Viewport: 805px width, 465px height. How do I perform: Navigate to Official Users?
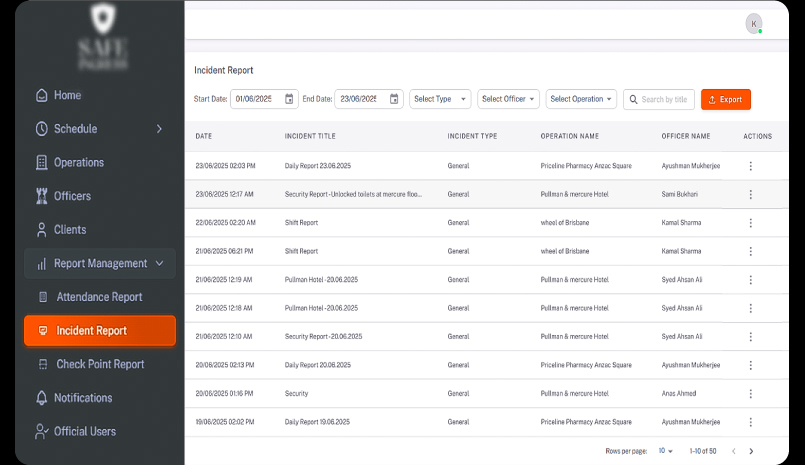click(84, 431)
